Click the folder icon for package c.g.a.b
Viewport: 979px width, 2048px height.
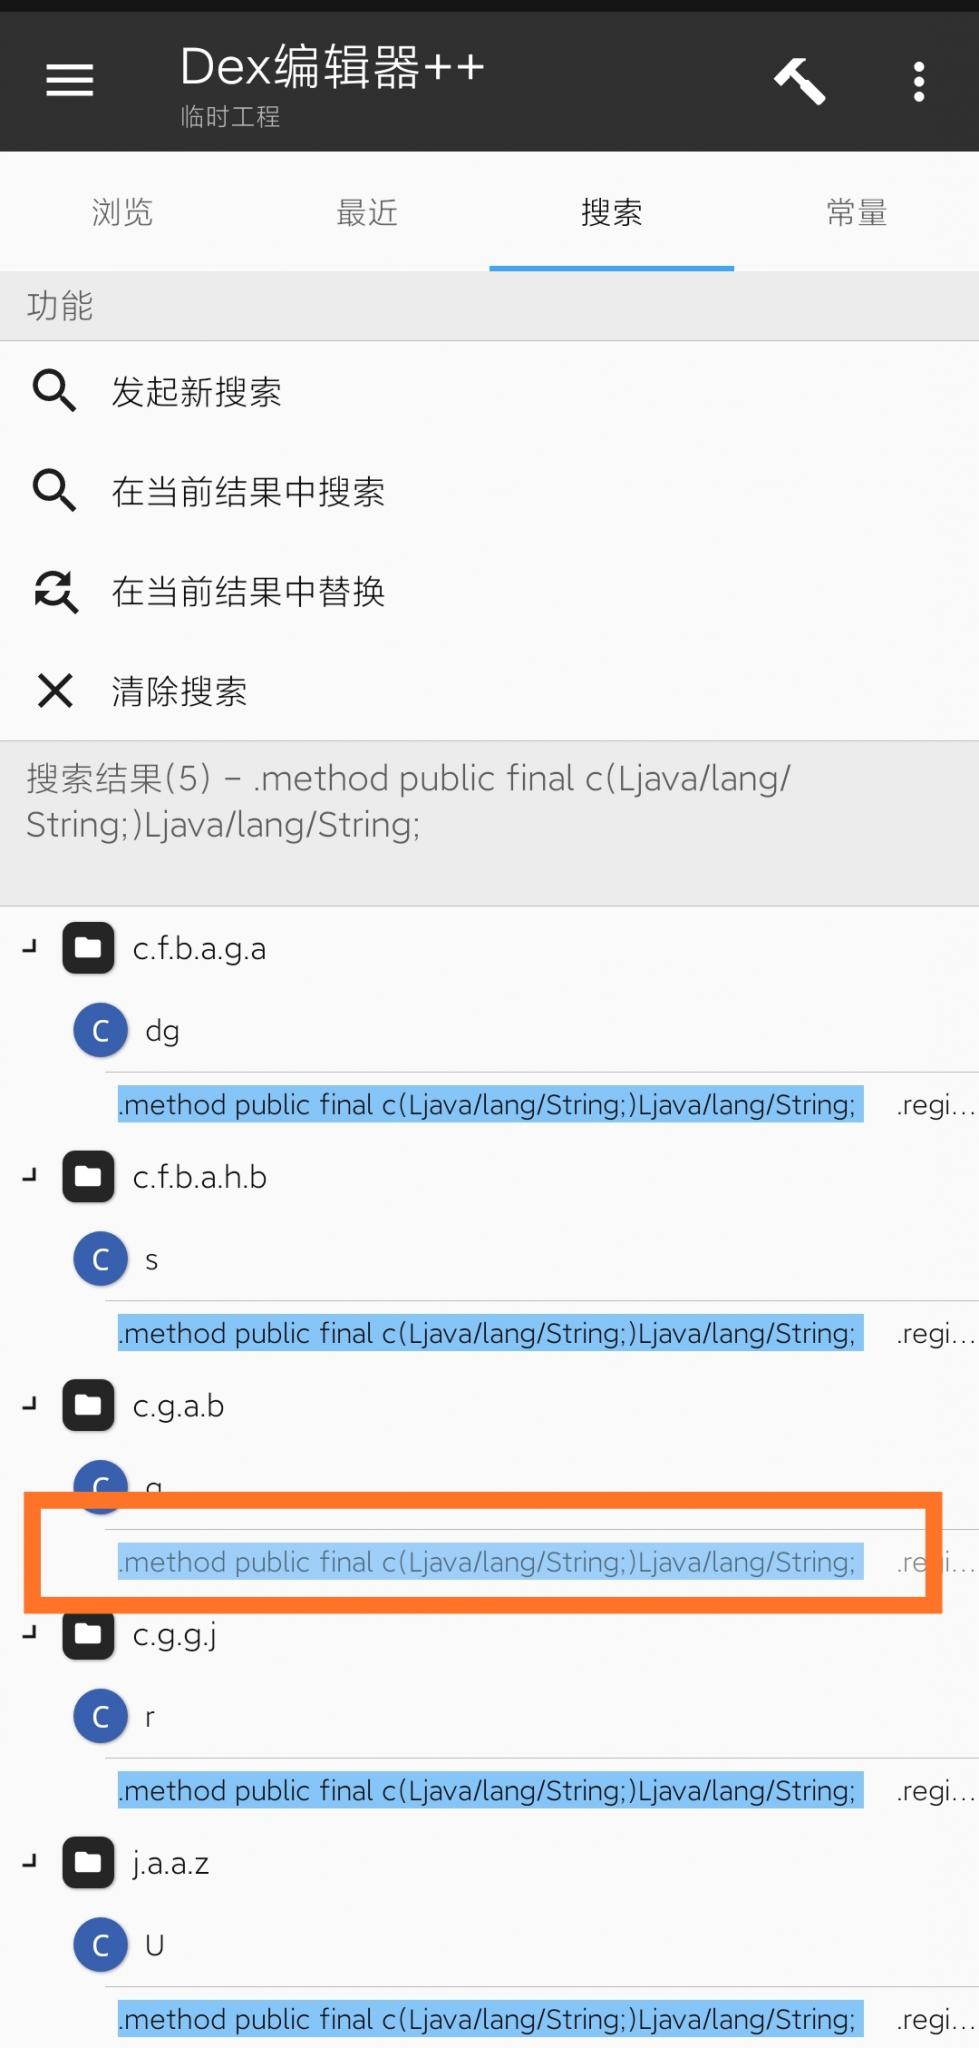click(88, 1405)
